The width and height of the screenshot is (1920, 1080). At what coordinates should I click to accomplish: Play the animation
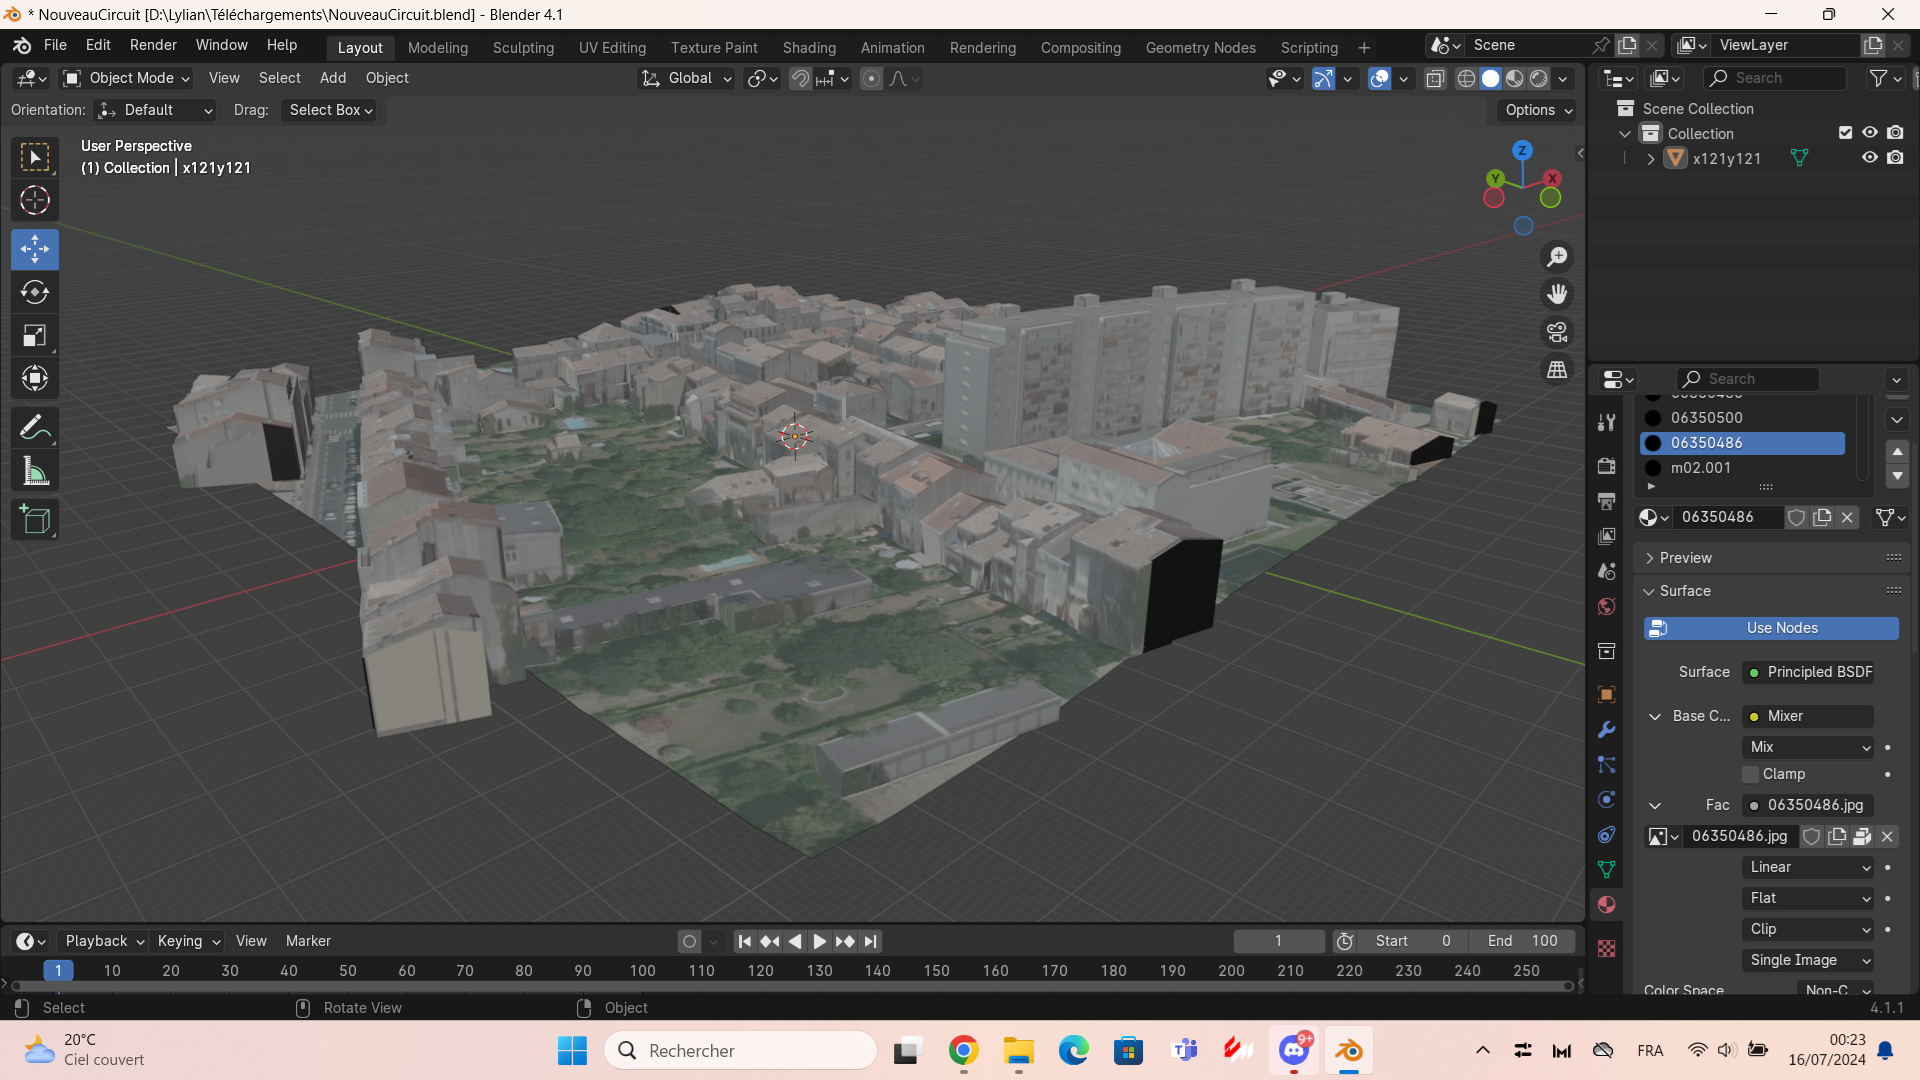point(819,941)
